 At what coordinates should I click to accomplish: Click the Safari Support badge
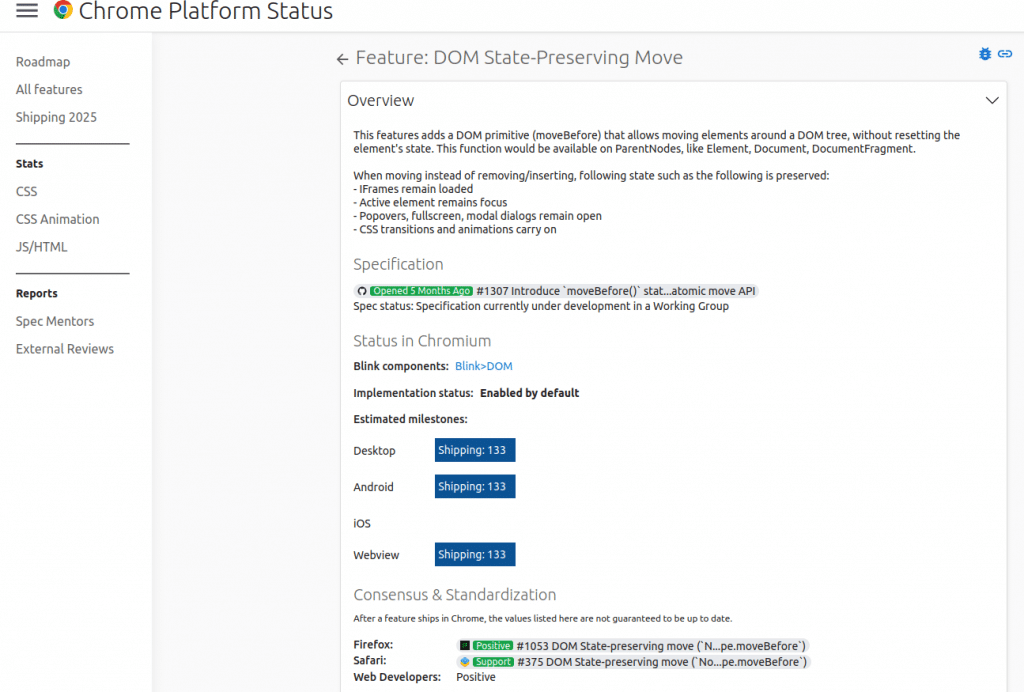click(493, 662)
